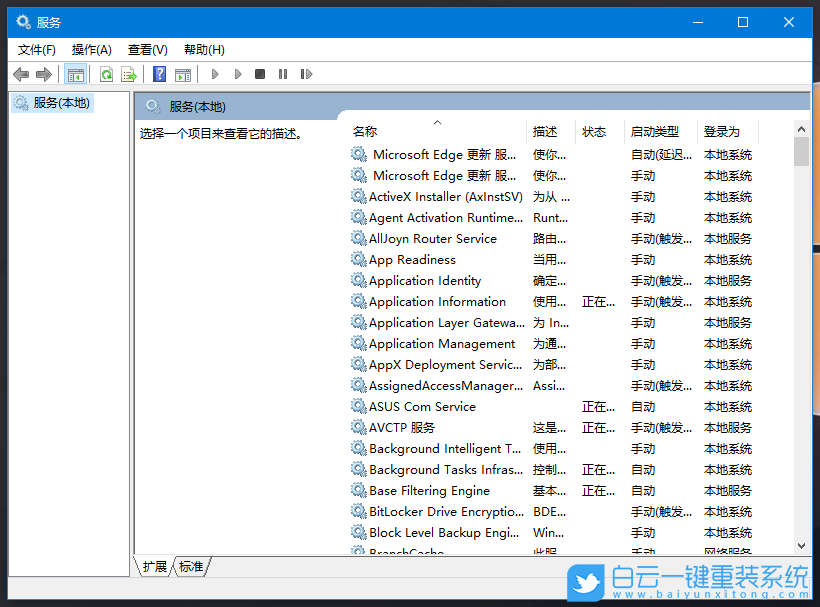Refresh the services list via toolbar icon

pos(105,73)
